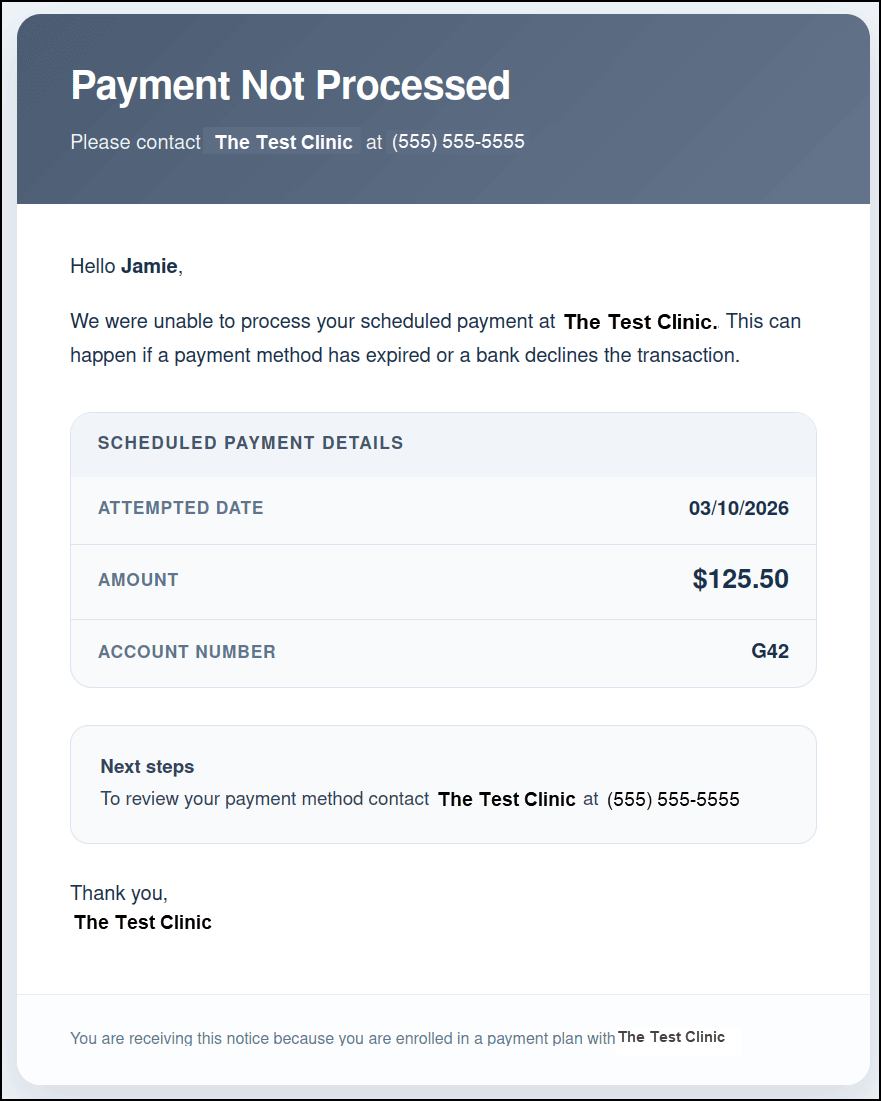The width and height of the screenshot is (881, 1101).
Task: Click the "Next steps" heading
Action: pyautogui.click(x=147, y=767)
